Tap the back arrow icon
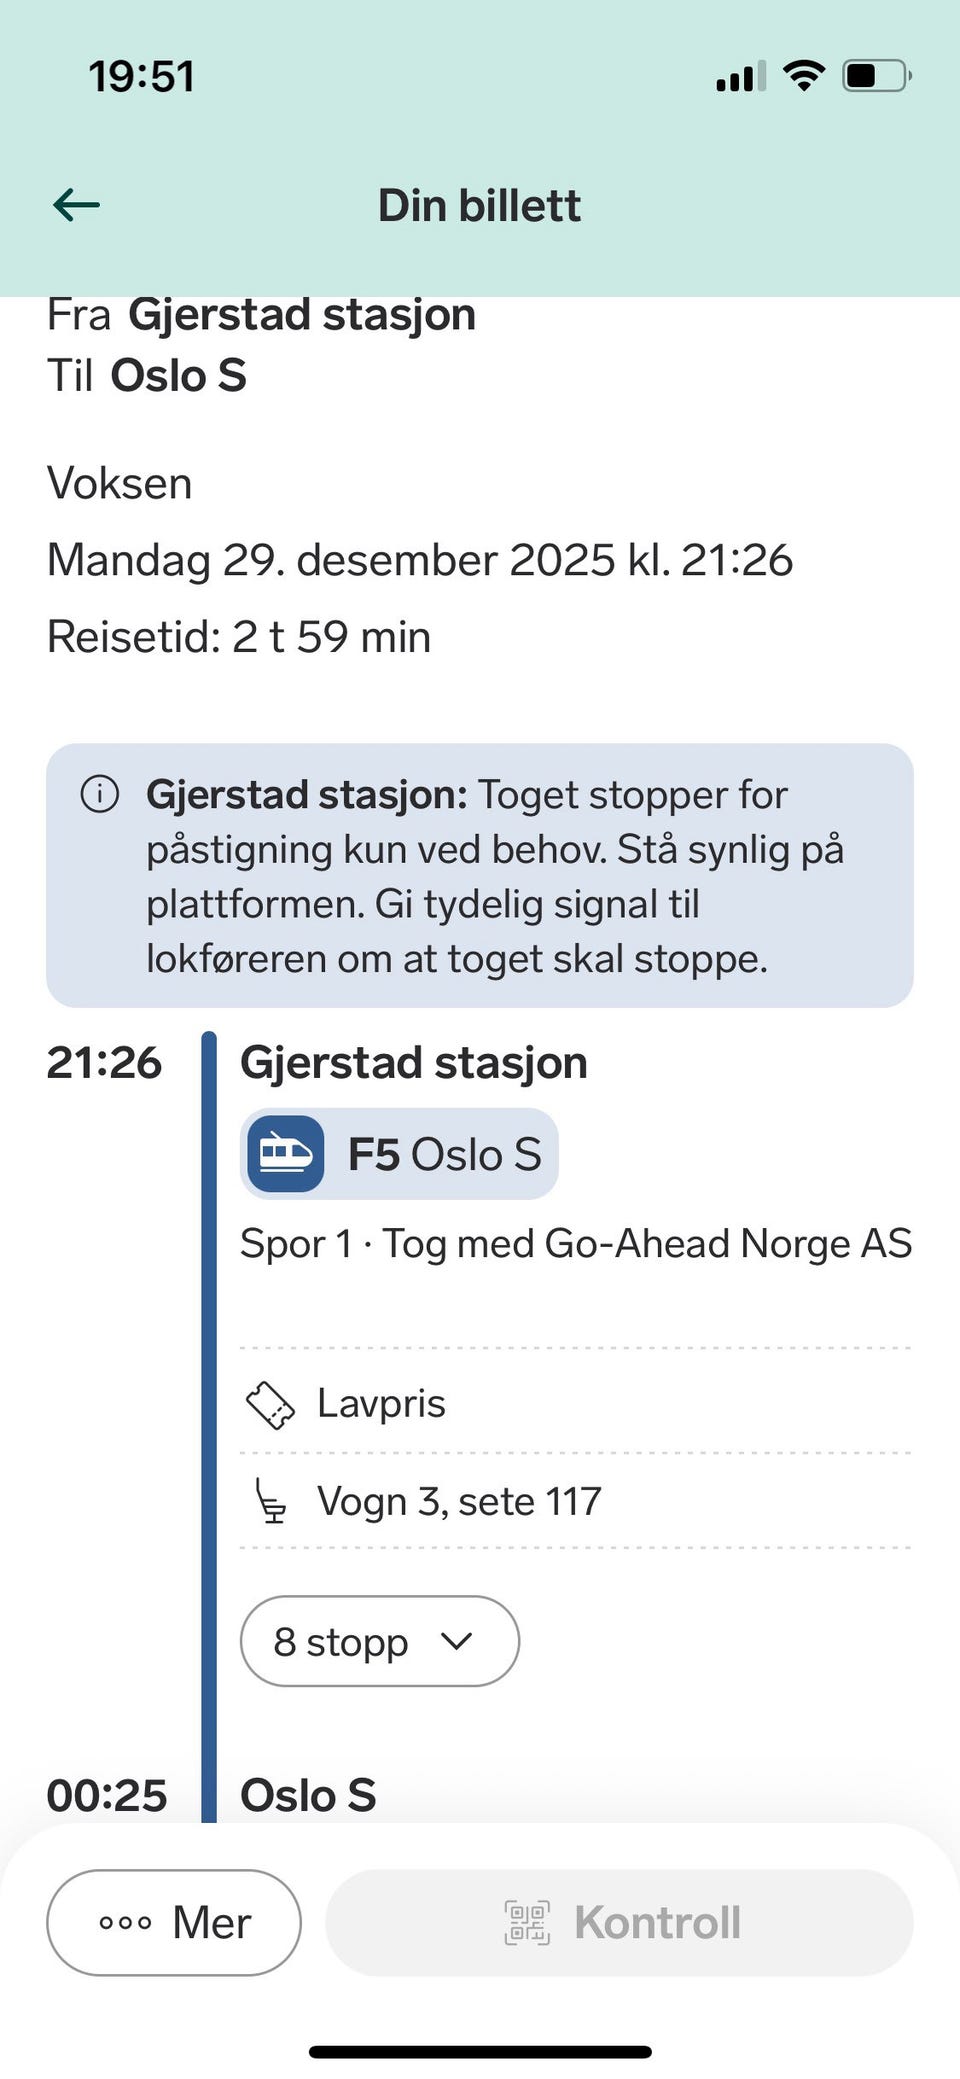Screen dimensions: 960x2079 coord(76,205)
